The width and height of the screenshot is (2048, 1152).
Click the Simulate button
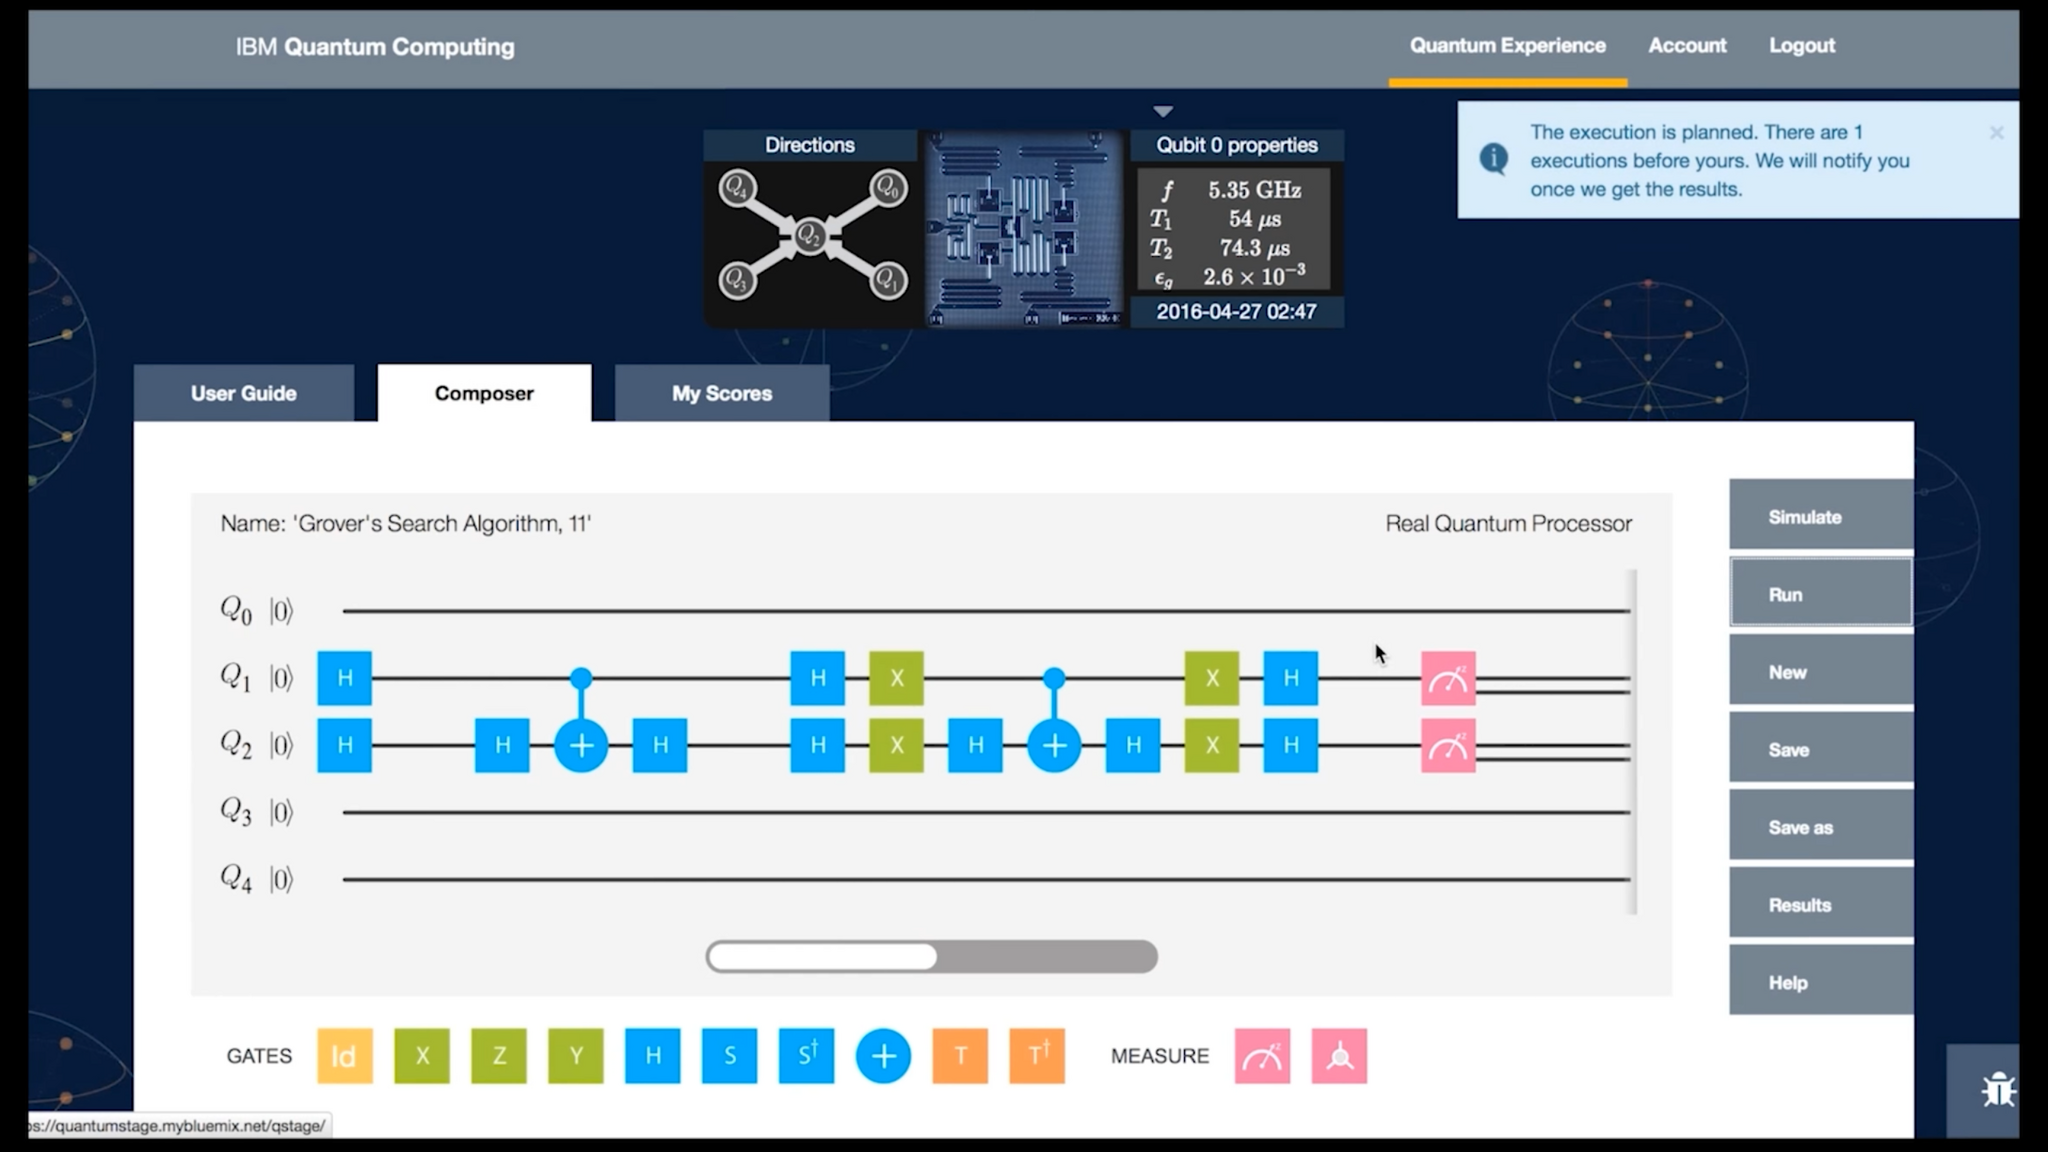tap(1821, 515)
